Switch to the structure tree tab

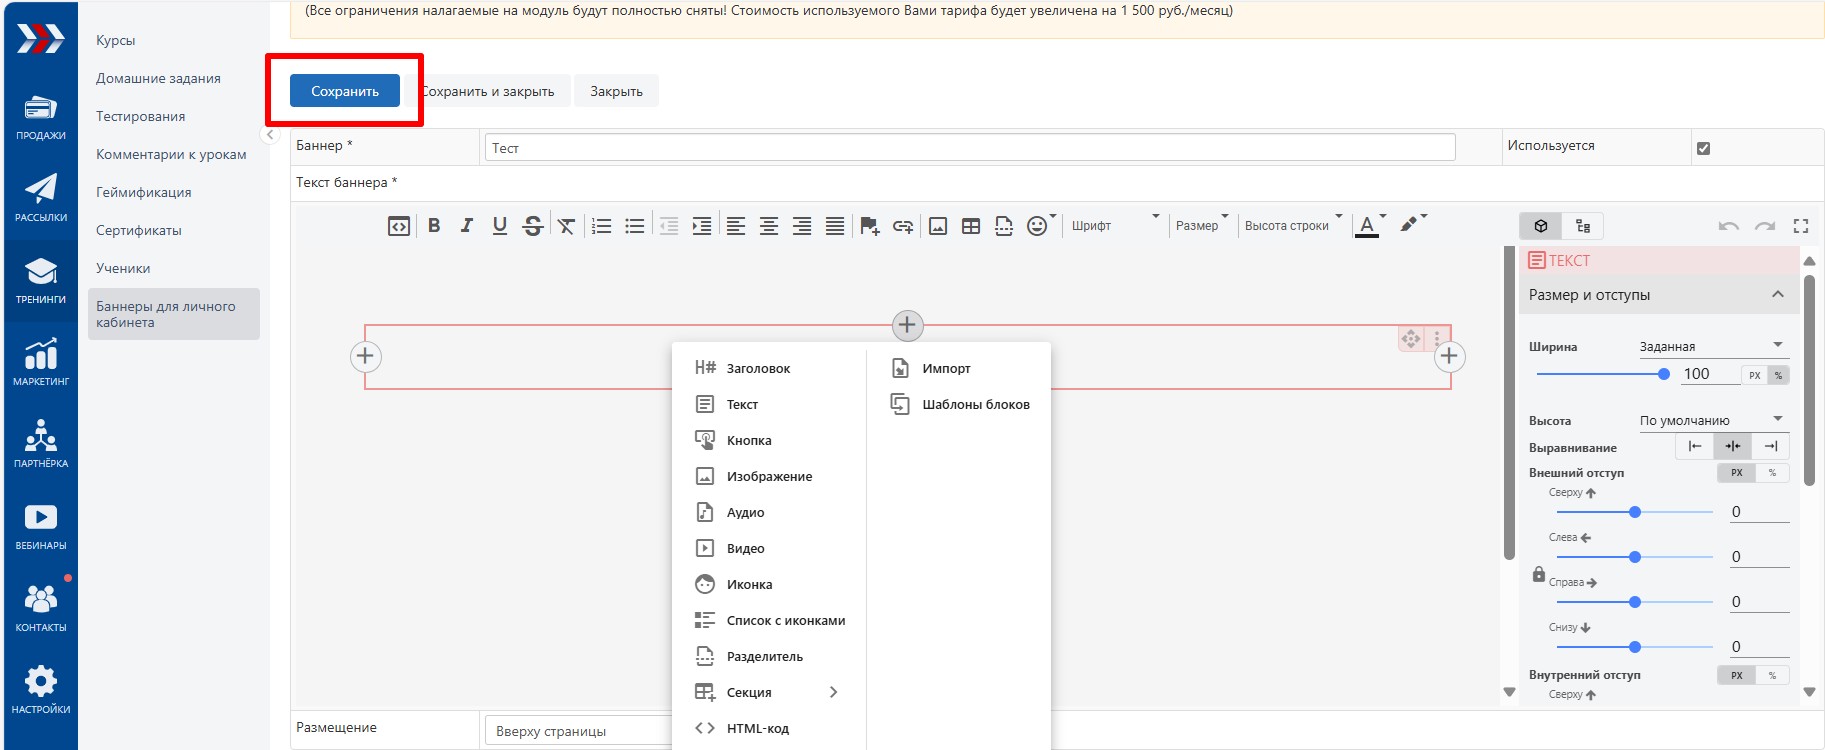[1583, 226]
